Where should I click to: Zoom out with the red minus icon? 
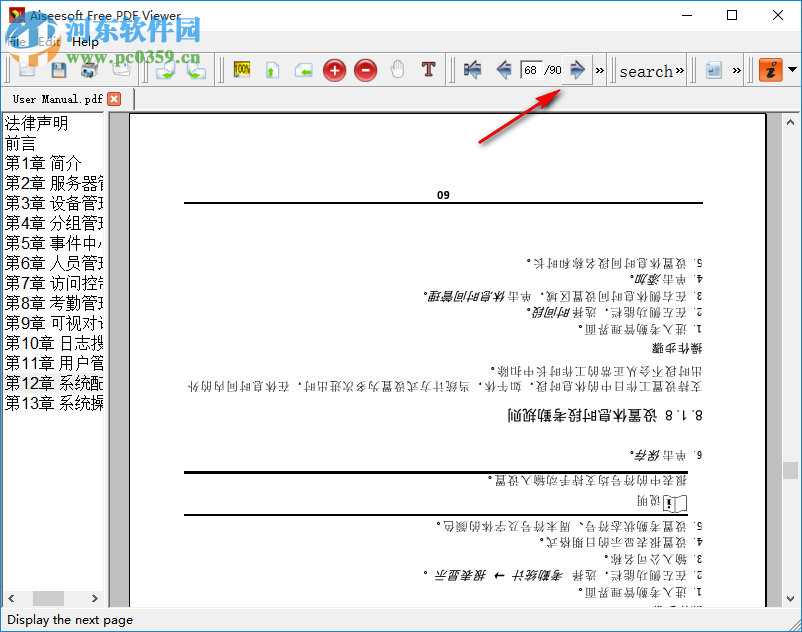click(364, 70)
